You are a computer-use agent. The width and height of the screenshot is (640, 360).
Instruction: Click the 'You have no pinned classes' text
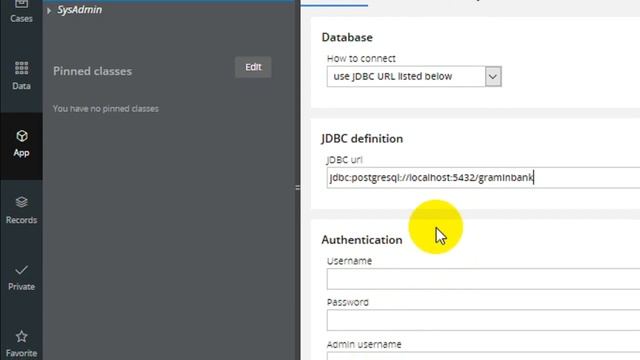pos(106,109)
